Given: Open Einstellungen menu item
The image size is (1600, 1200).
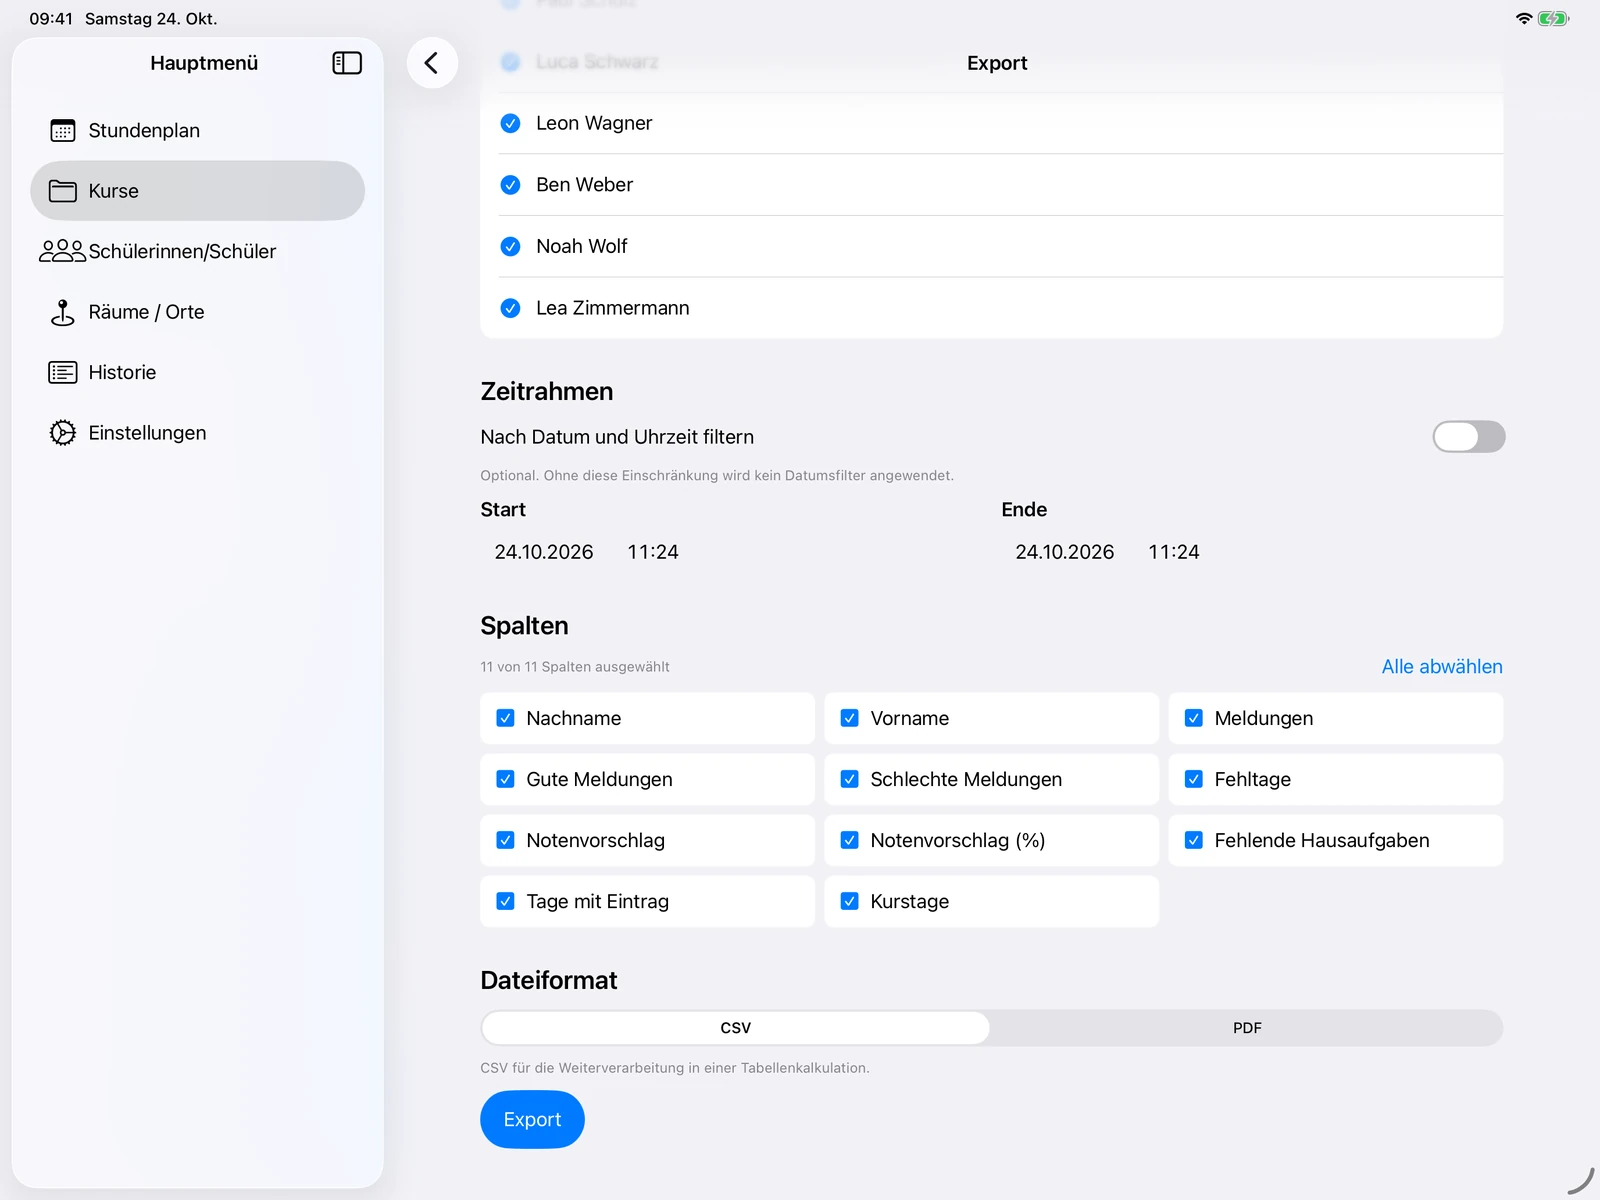Looking at the screenshot, I should (197, 433).
